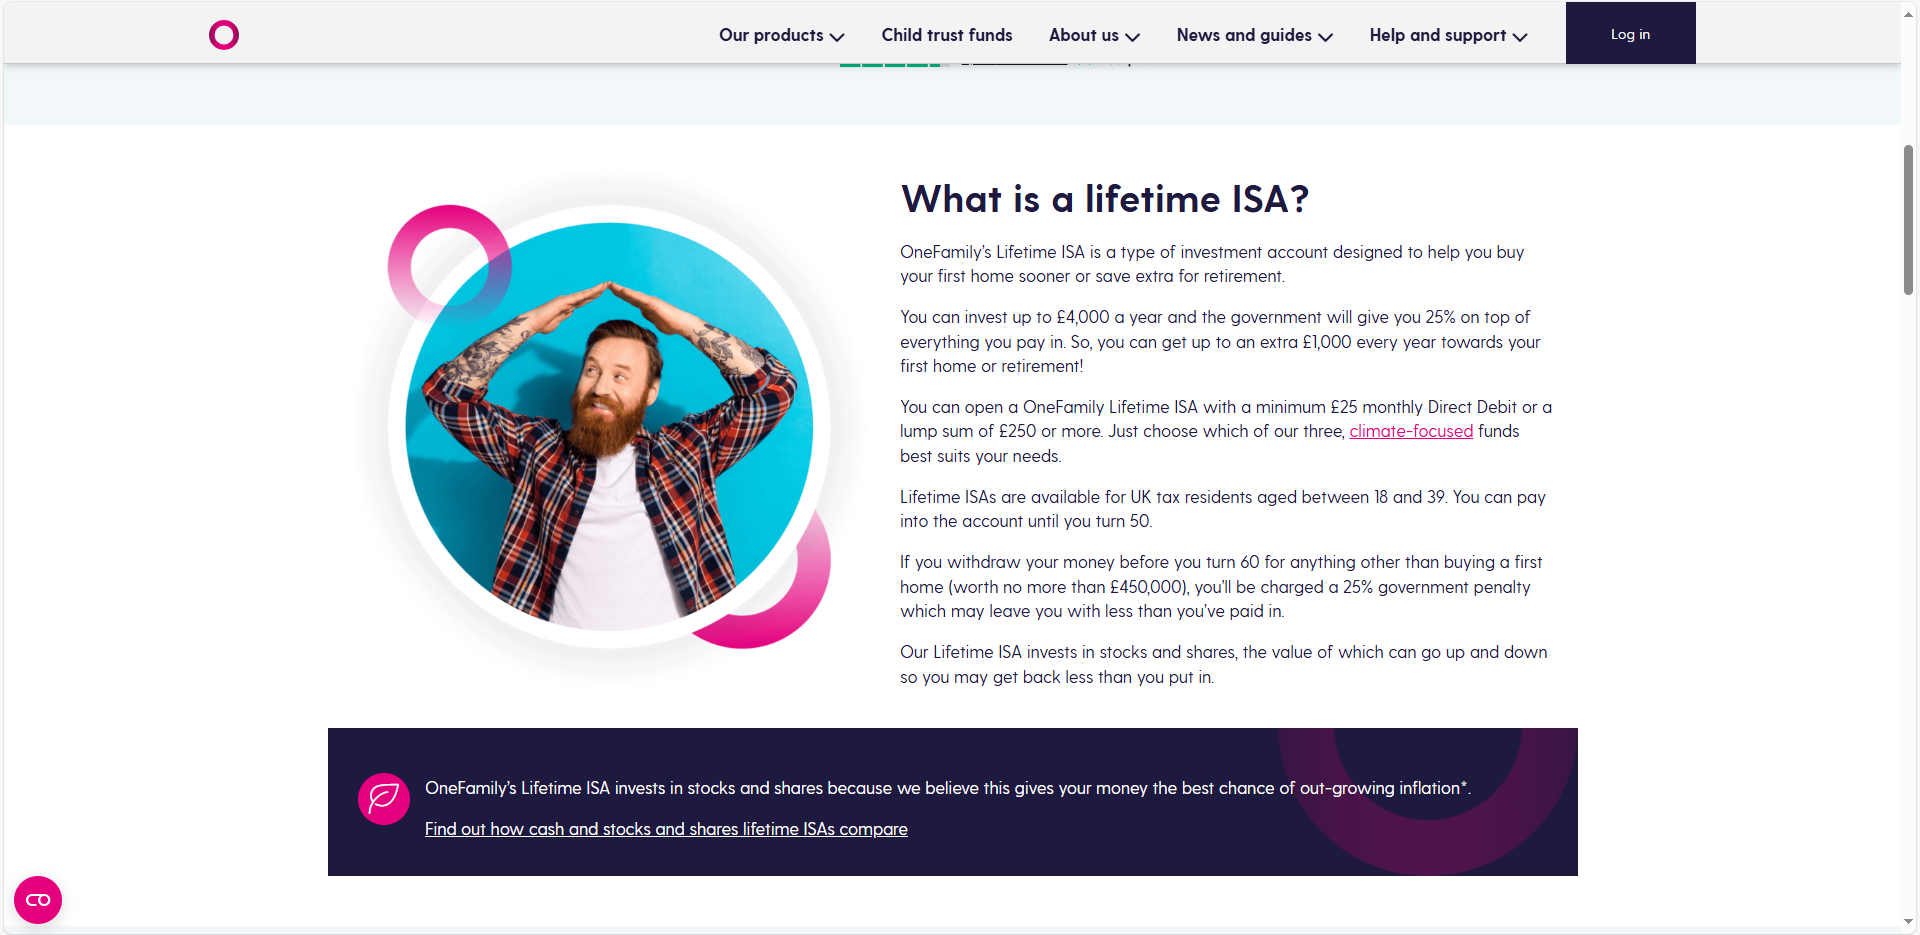Click the scrollbar down arrow

tap(1909, 922)
